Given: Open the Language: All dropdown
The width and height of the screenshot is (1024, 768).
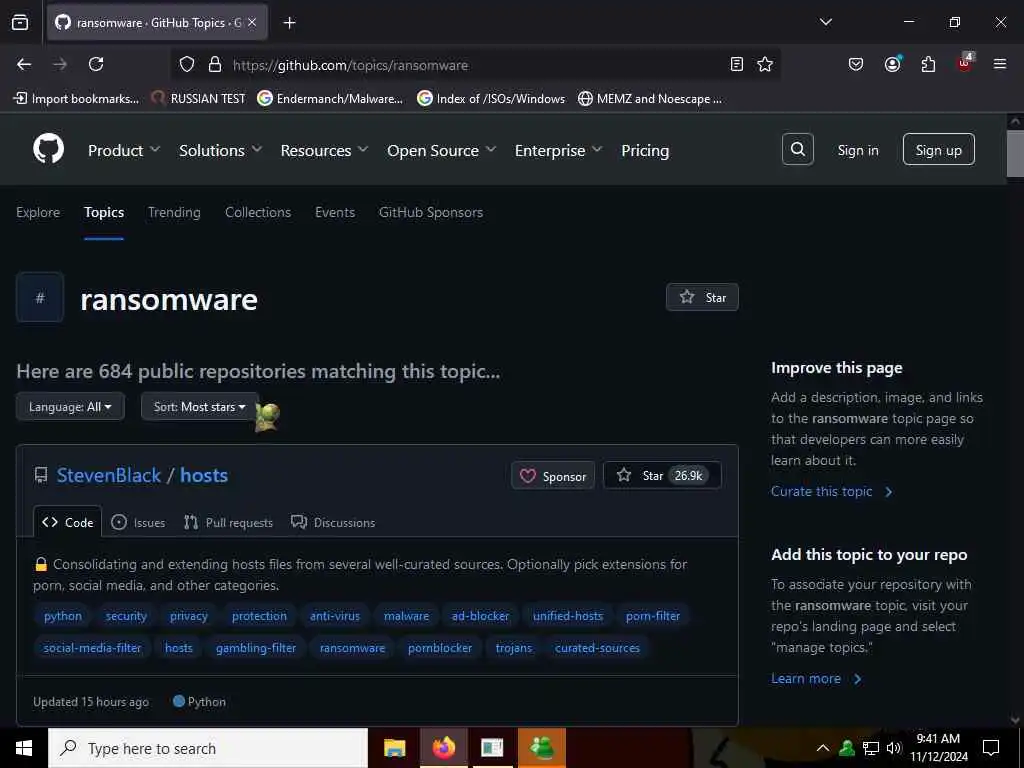Looking at the screenshot, I should (71, 407).
